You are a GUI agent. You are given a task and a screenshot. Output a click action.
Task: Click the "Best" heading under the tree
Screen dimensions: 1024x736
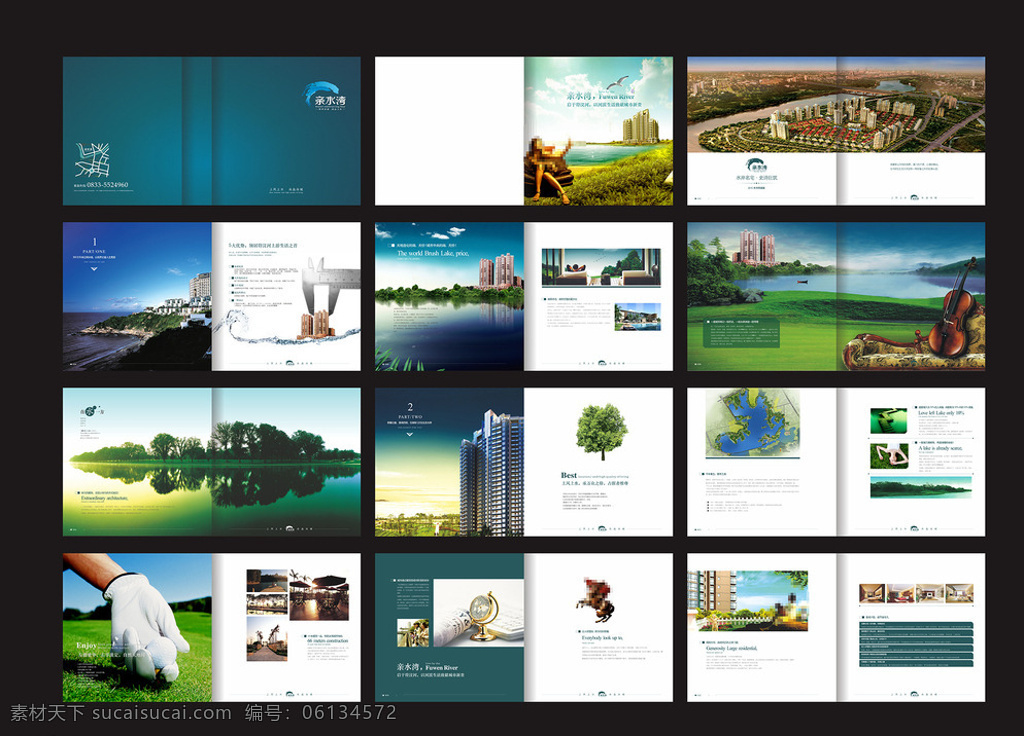[x=569, y=475]
